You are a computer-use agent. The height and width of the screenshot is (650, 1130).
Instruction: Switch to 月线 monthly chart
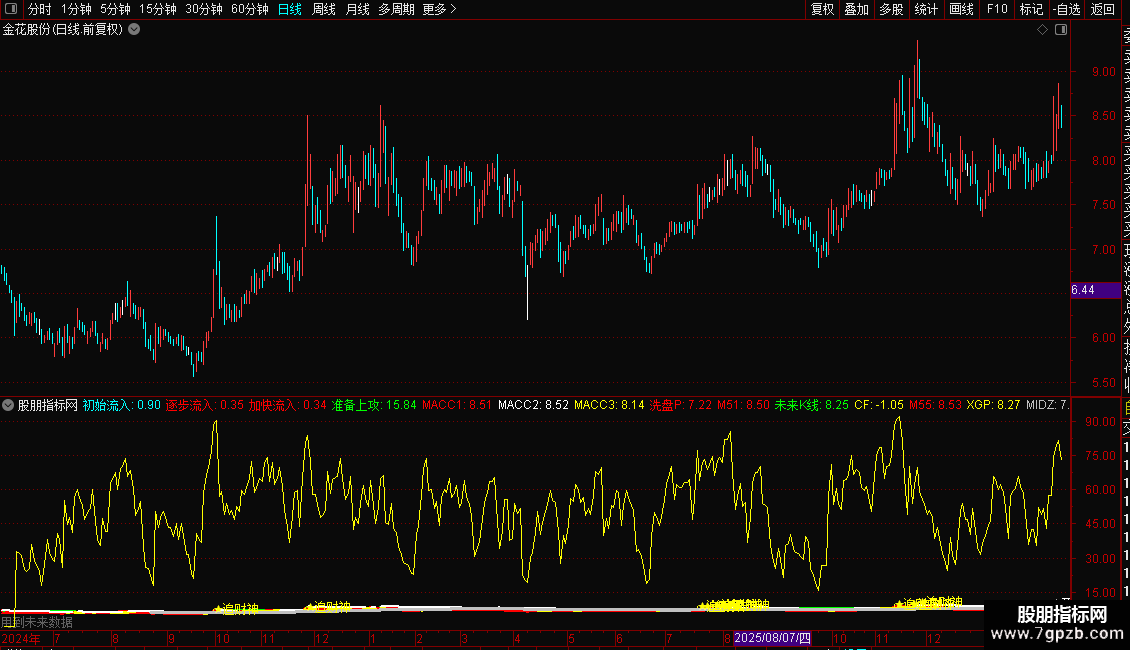(357, 9)
